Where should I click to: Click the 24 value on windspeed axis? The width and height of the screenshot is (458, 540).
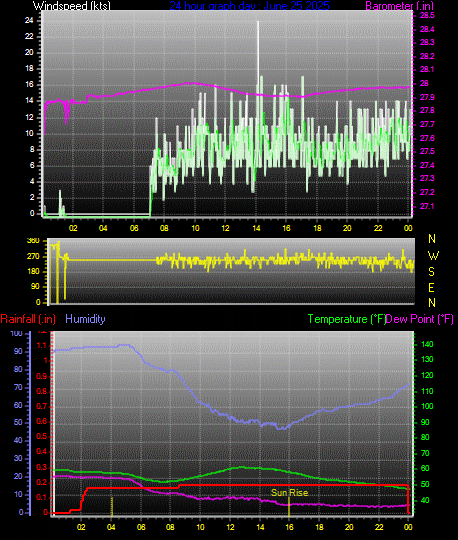pos(29,20)
